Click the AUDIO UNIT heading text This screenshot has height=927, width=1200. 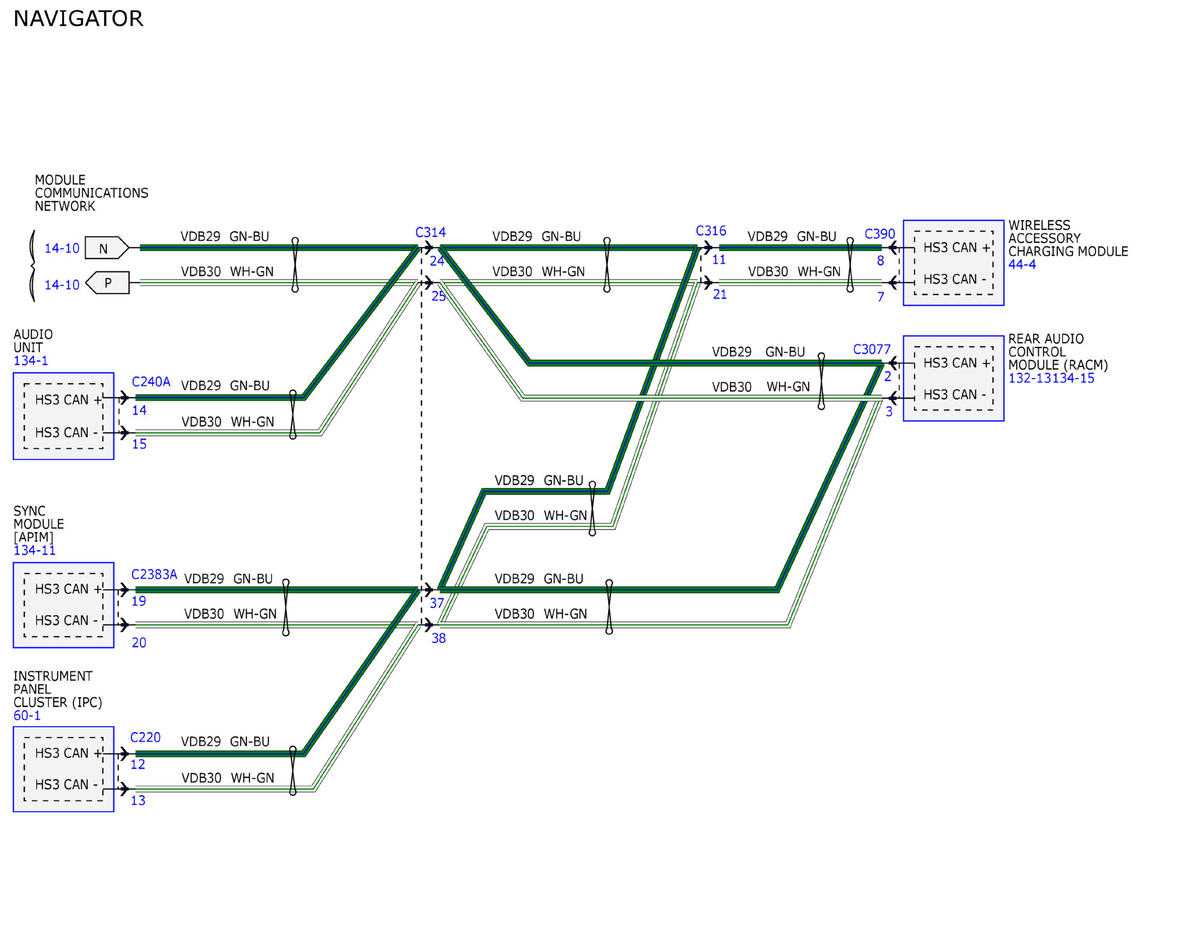(x=33, y=341)
